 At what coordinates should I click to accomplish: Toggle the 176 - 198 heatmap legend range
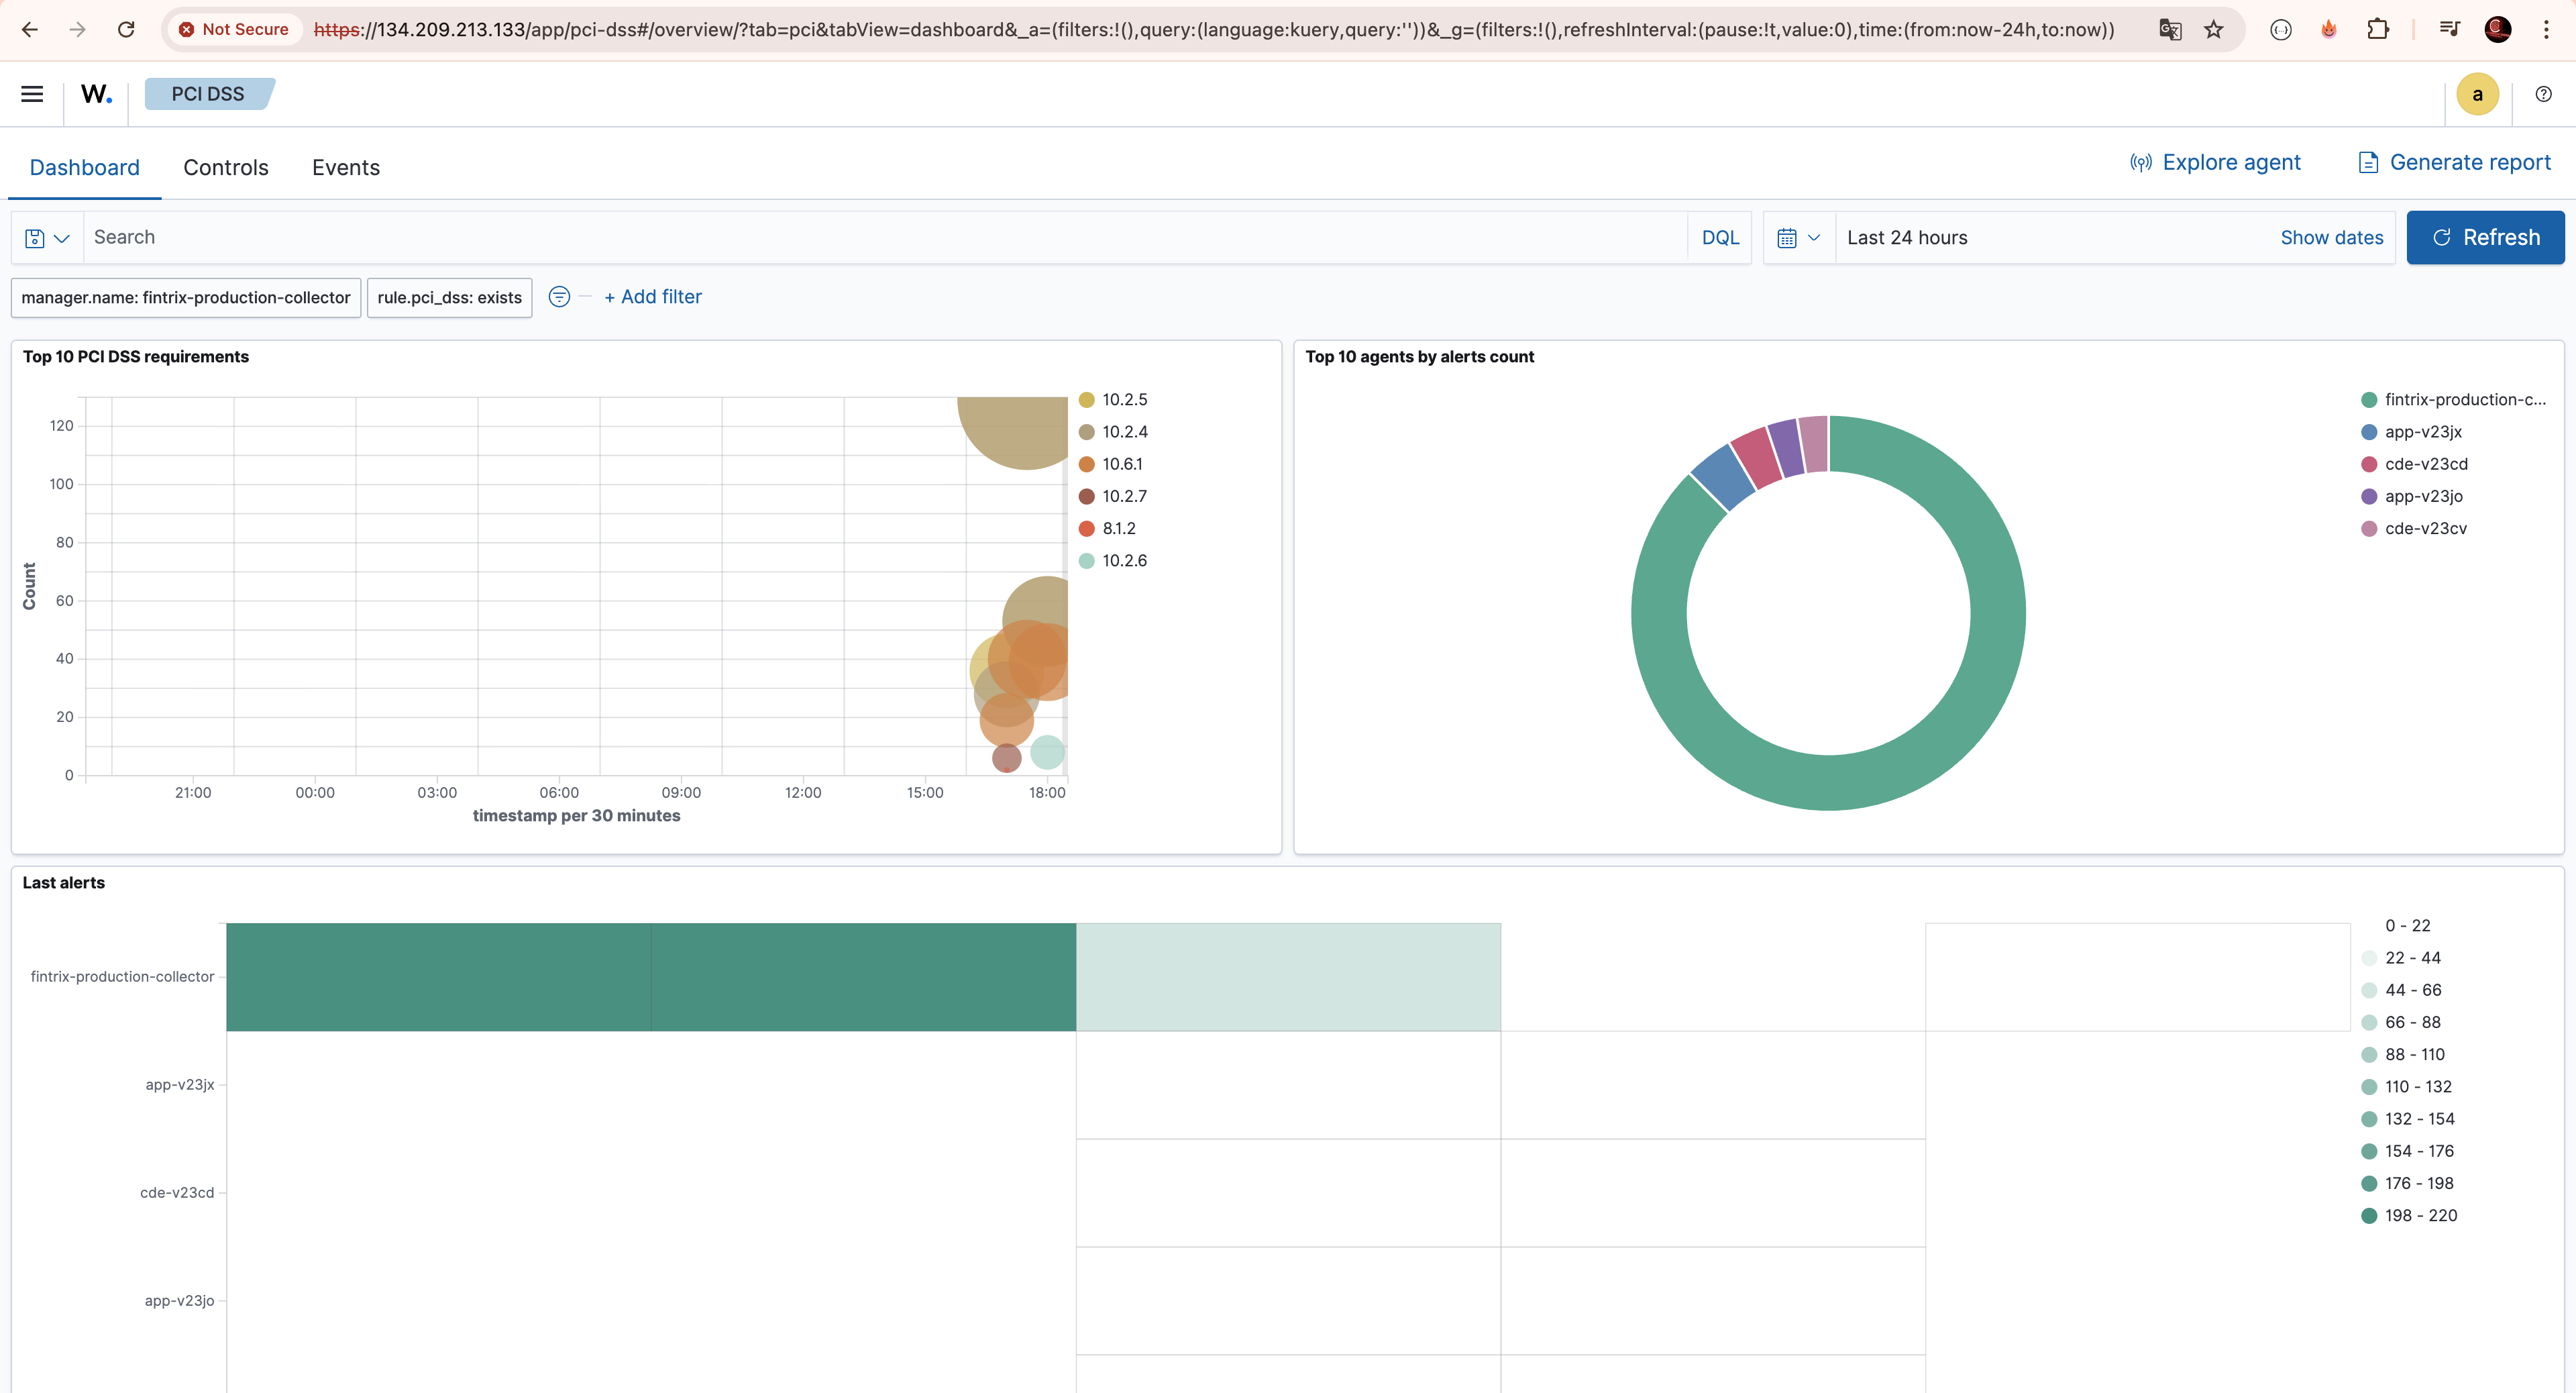click(x=2407, y=1184)
